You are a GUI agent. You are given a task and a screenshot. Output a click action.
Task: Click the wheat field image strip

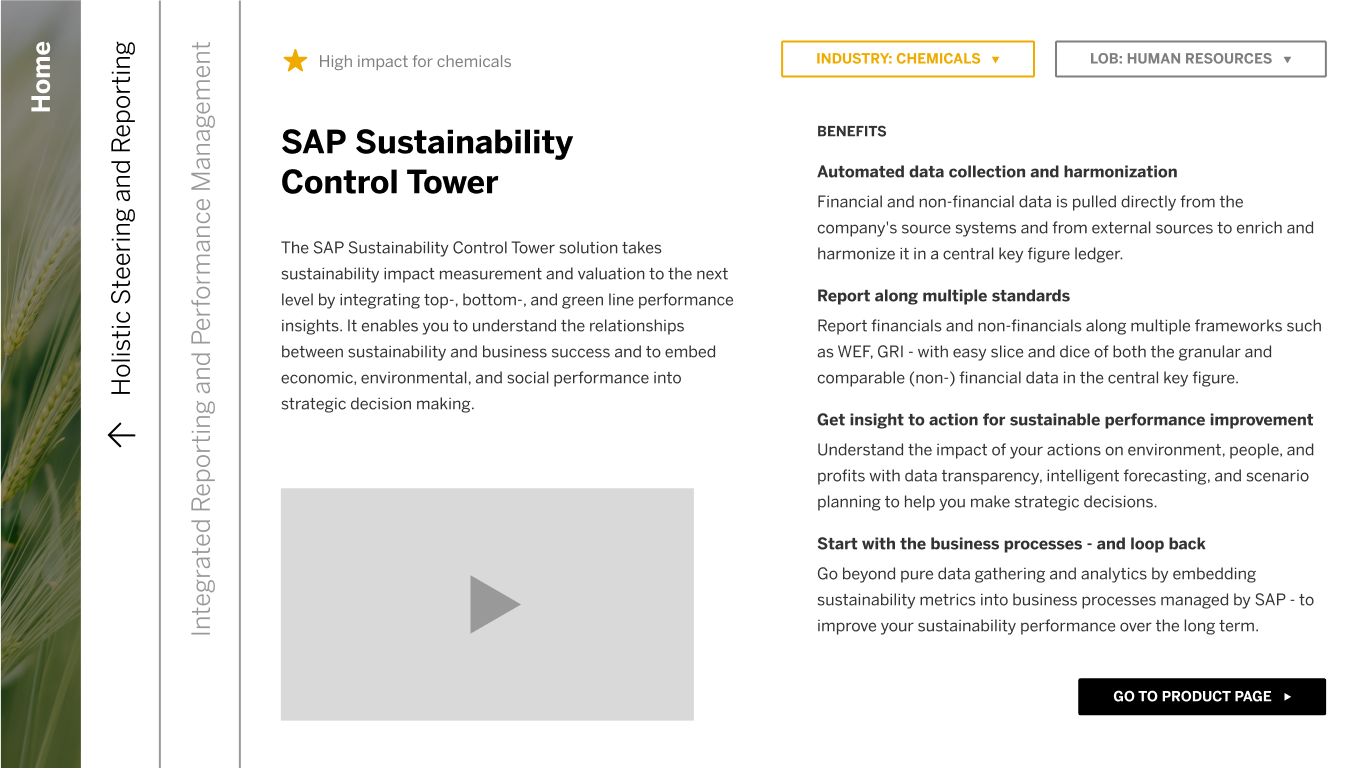[40, 450]
